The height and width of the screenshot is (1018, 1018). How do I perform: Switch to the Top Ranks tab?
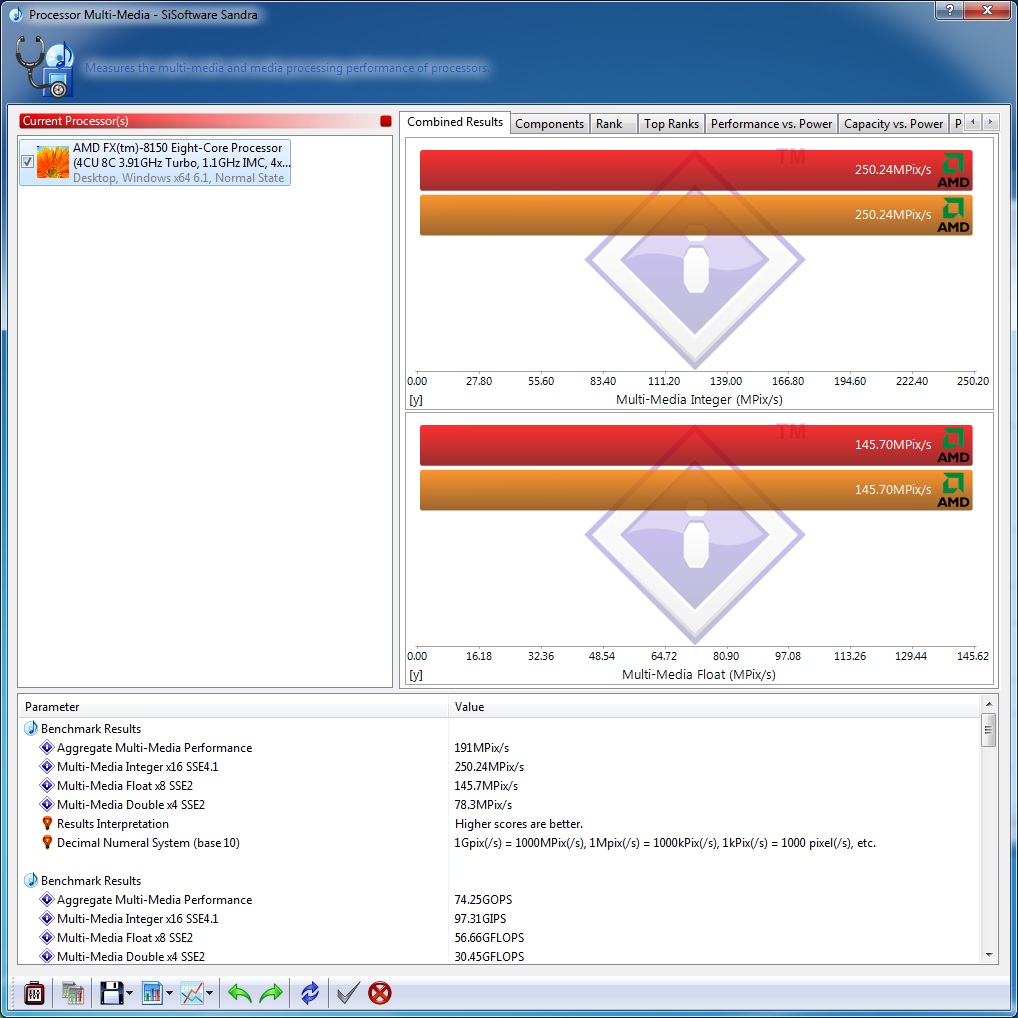671,123
